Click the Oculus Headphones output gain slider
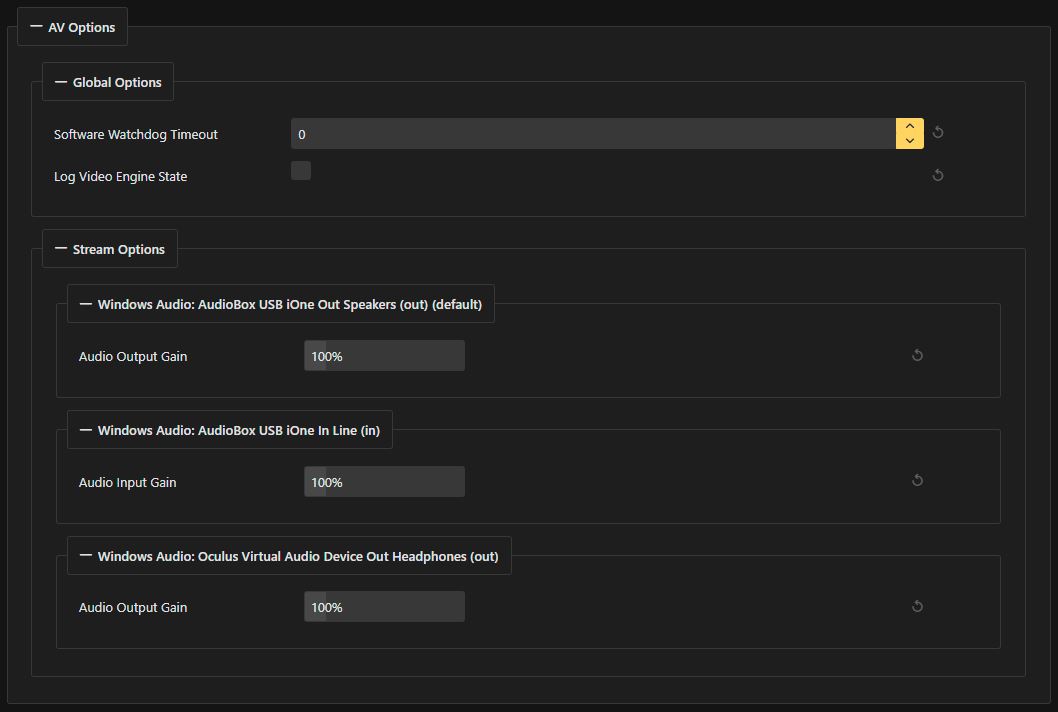Image resolution: width=1058 pixels, height=712 pixels. [x=384, y=607]
